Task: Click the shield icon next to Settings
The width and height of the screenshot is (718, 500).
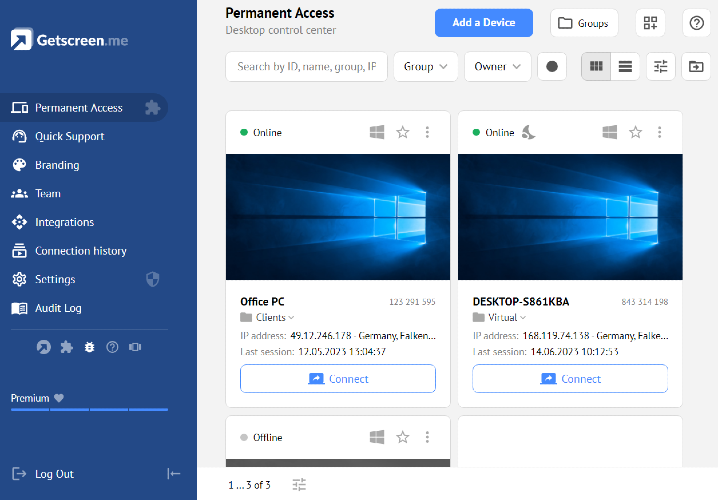Action: pyautogui.click(x=152, y=279)
